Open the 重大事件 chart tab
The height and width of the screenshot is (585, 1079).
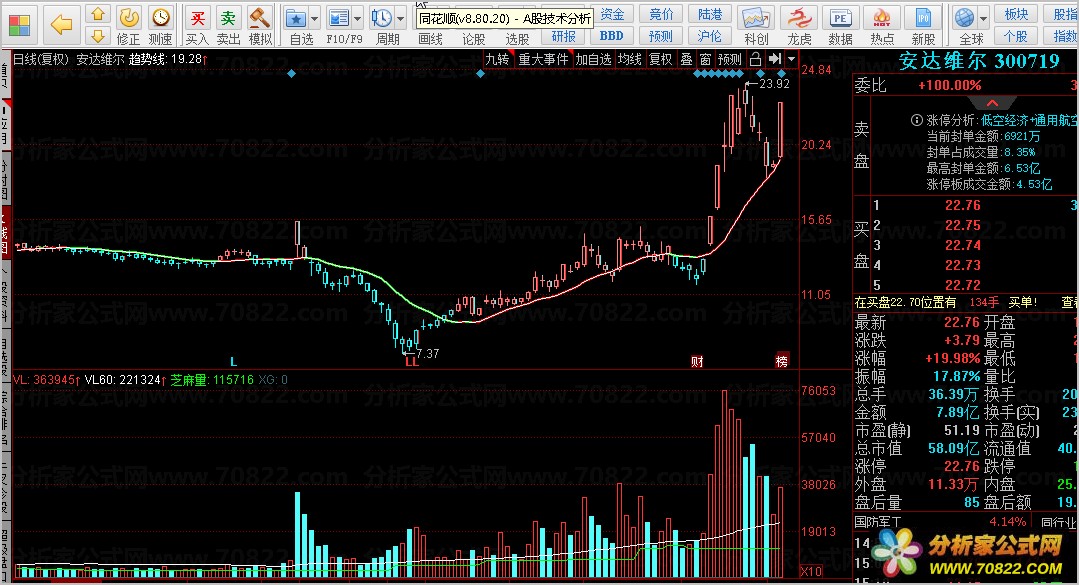point(543,60)
